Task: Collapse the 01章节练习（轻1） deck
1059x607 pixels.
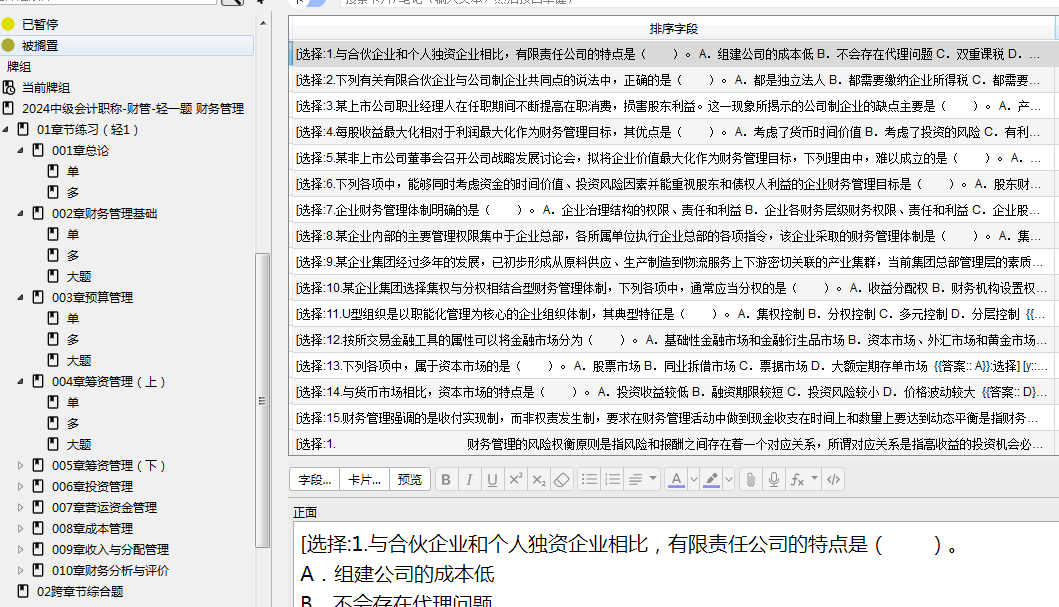Action: pos(5,129)
